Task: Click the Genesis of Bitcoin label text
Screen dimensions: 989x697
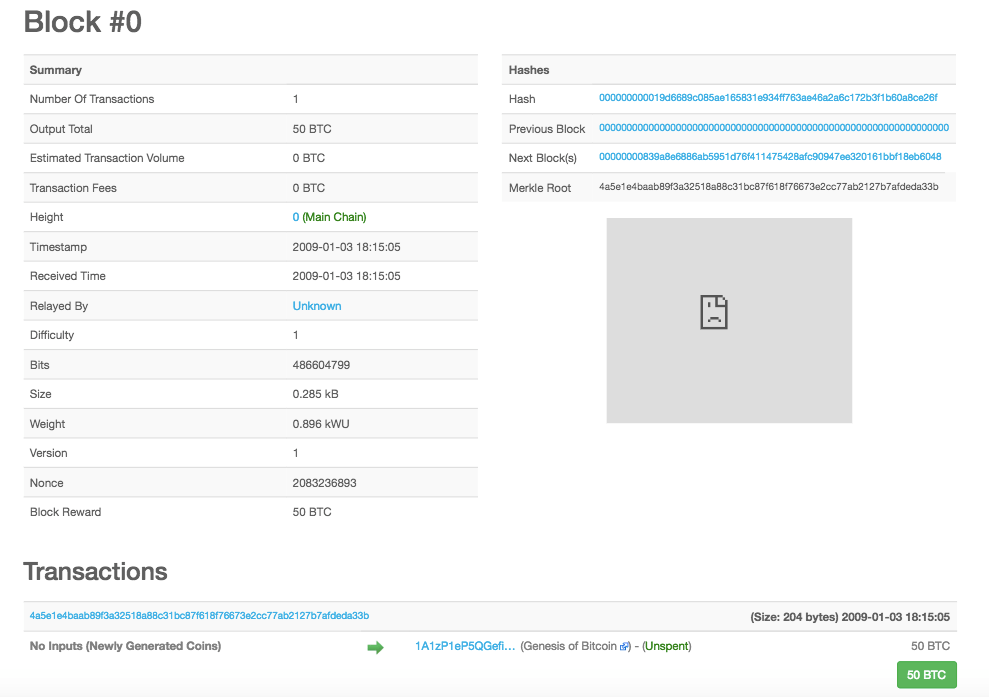Action: (569, 646)
